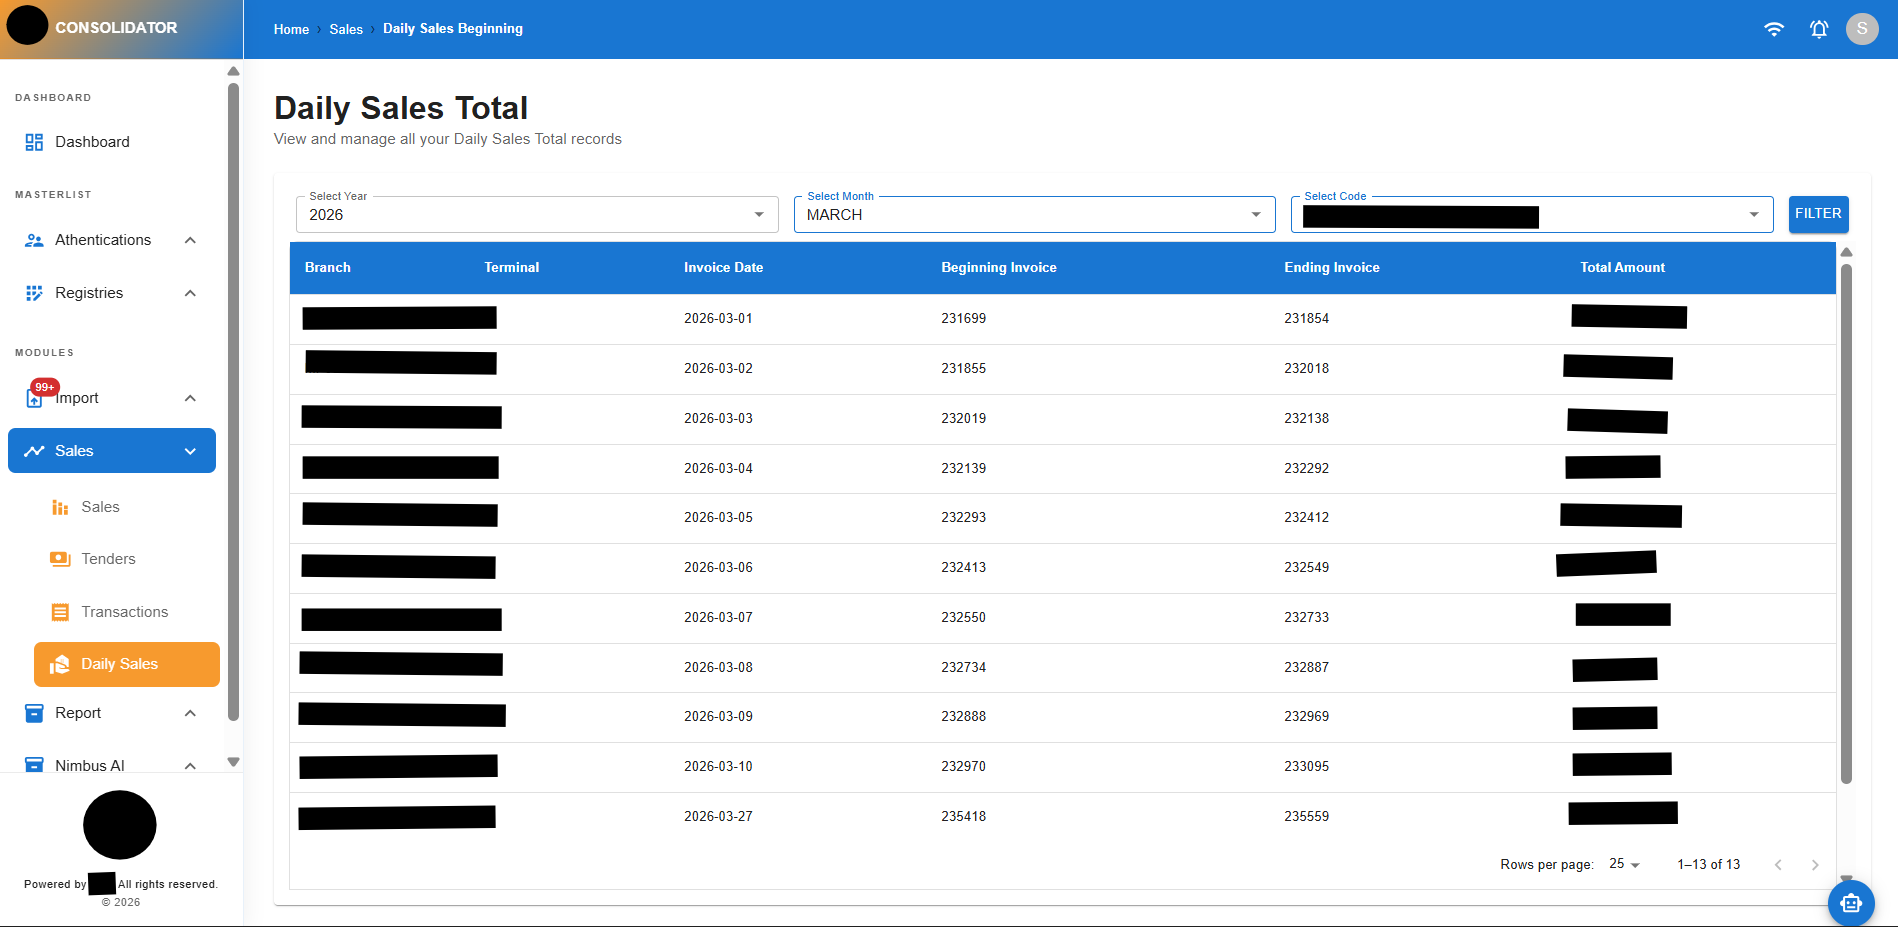Click the notification bell icon

point(1818,29)
